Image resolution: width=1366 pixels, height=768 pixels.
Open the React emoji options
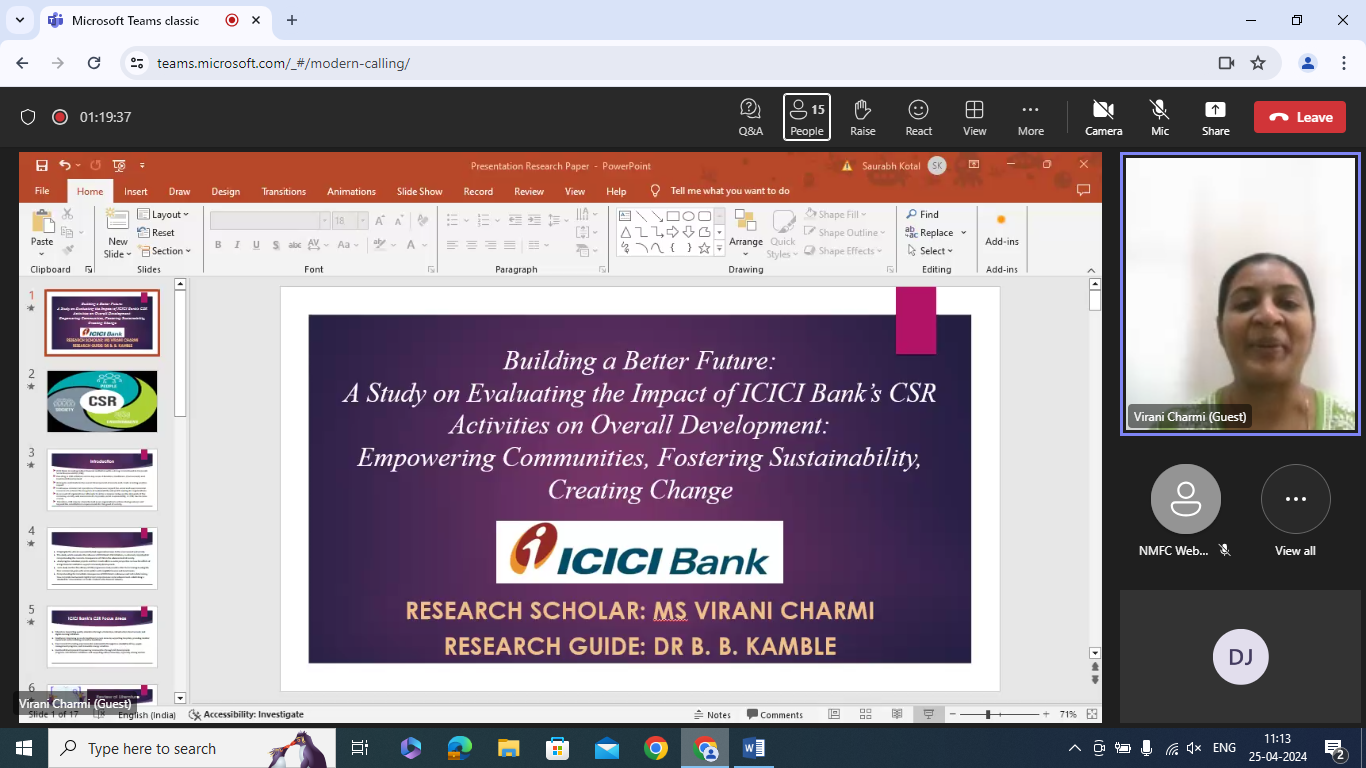pyautogui.click(x=918, y=117)
